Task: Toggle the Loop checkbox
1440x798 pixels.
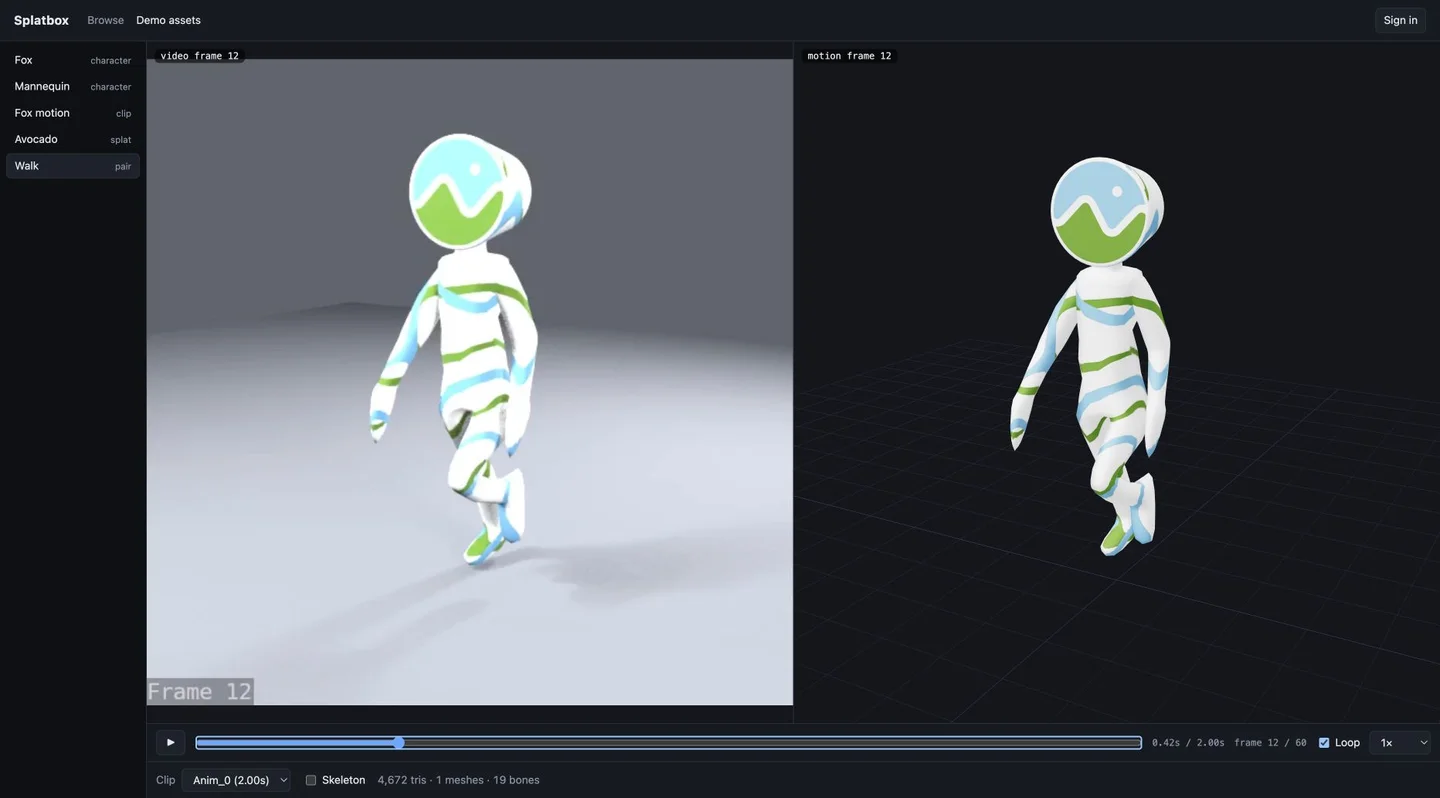Action: click(x=1324, y=743)
